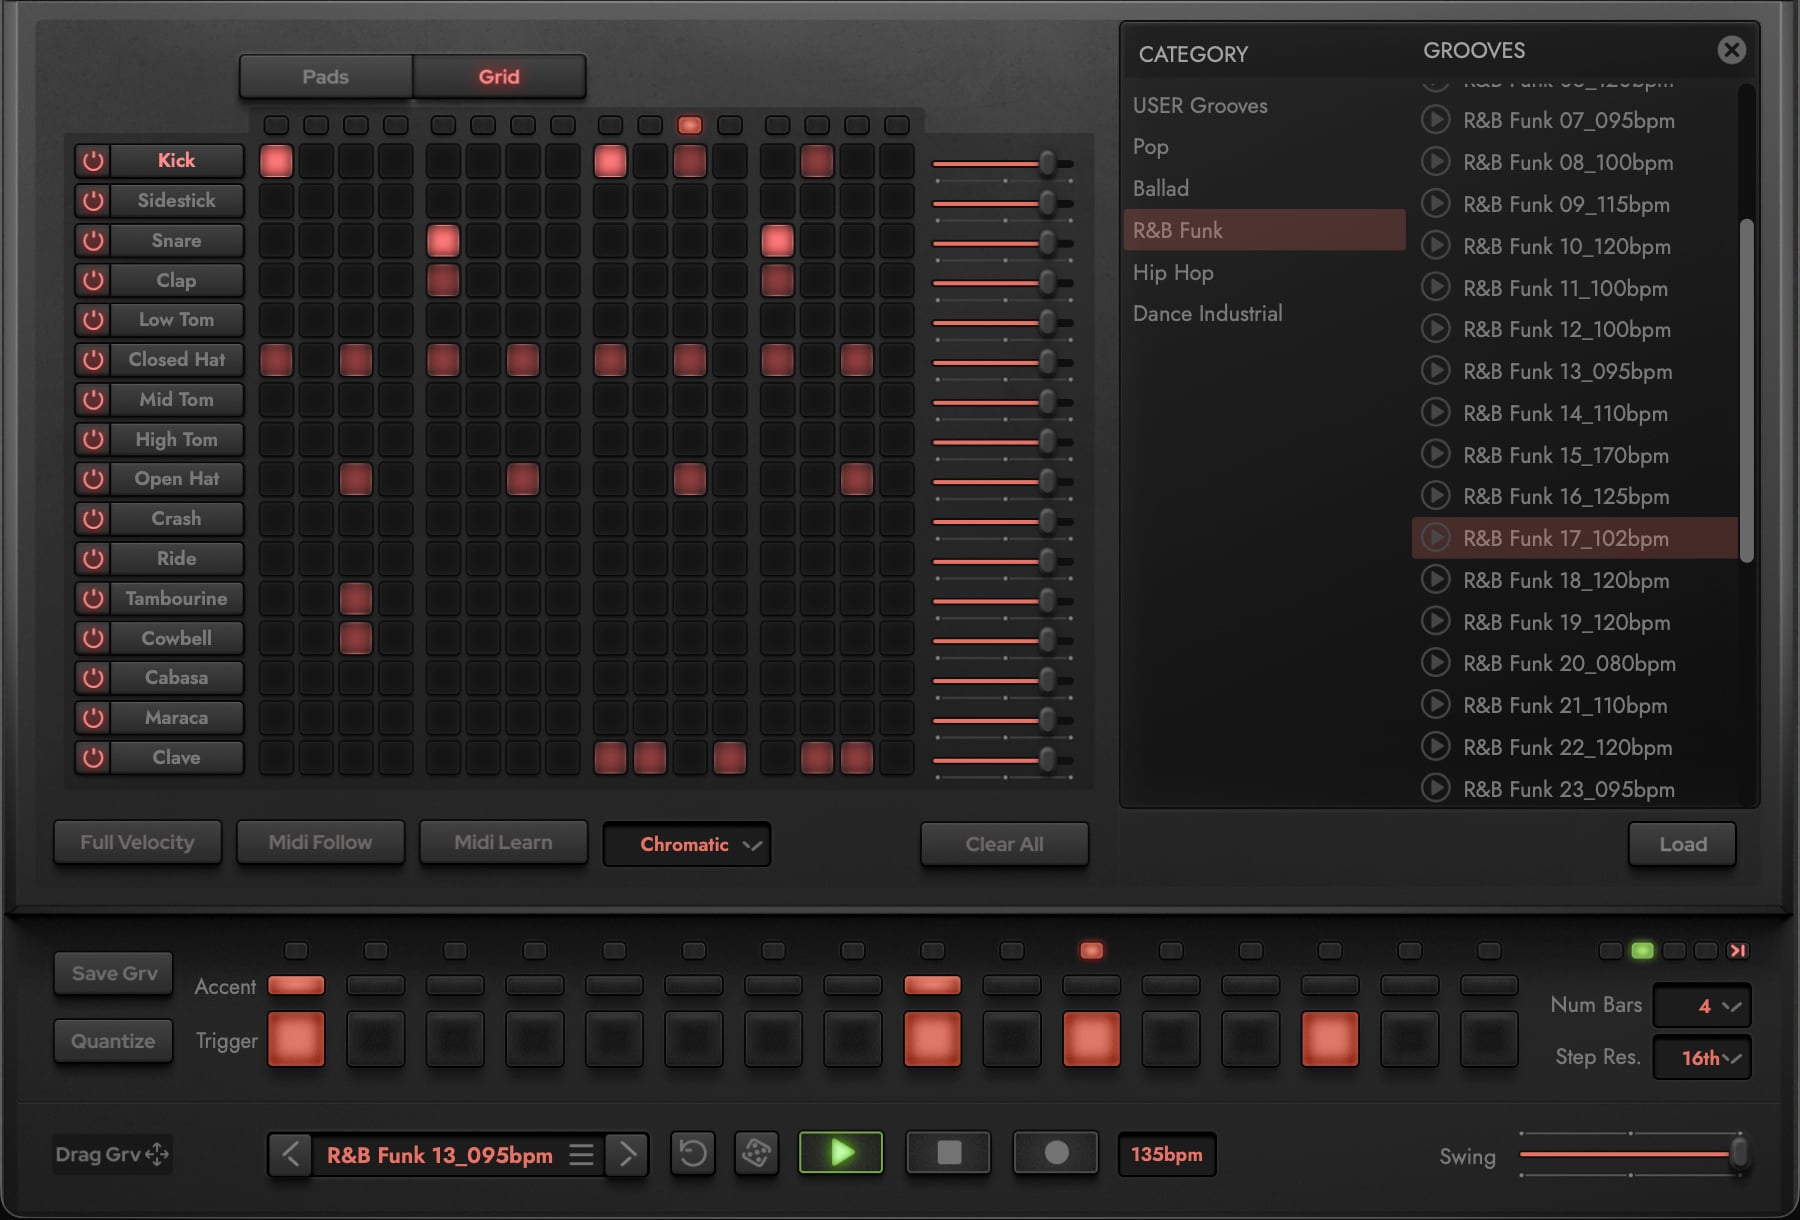Viewport: 1800px width, 1220px height.
Task: Select the R&B Funk category
Action: pos(1265,230)
